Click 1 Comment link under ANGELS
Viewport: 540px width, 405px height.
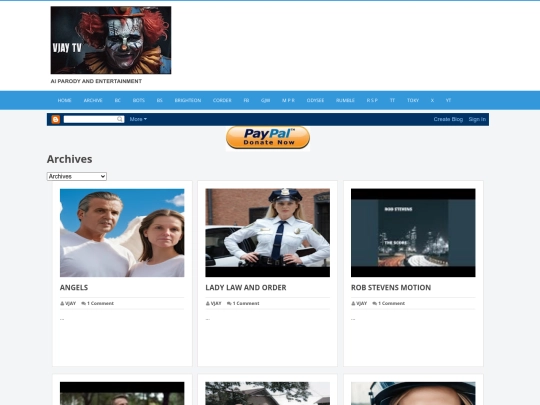coord(100,303)
